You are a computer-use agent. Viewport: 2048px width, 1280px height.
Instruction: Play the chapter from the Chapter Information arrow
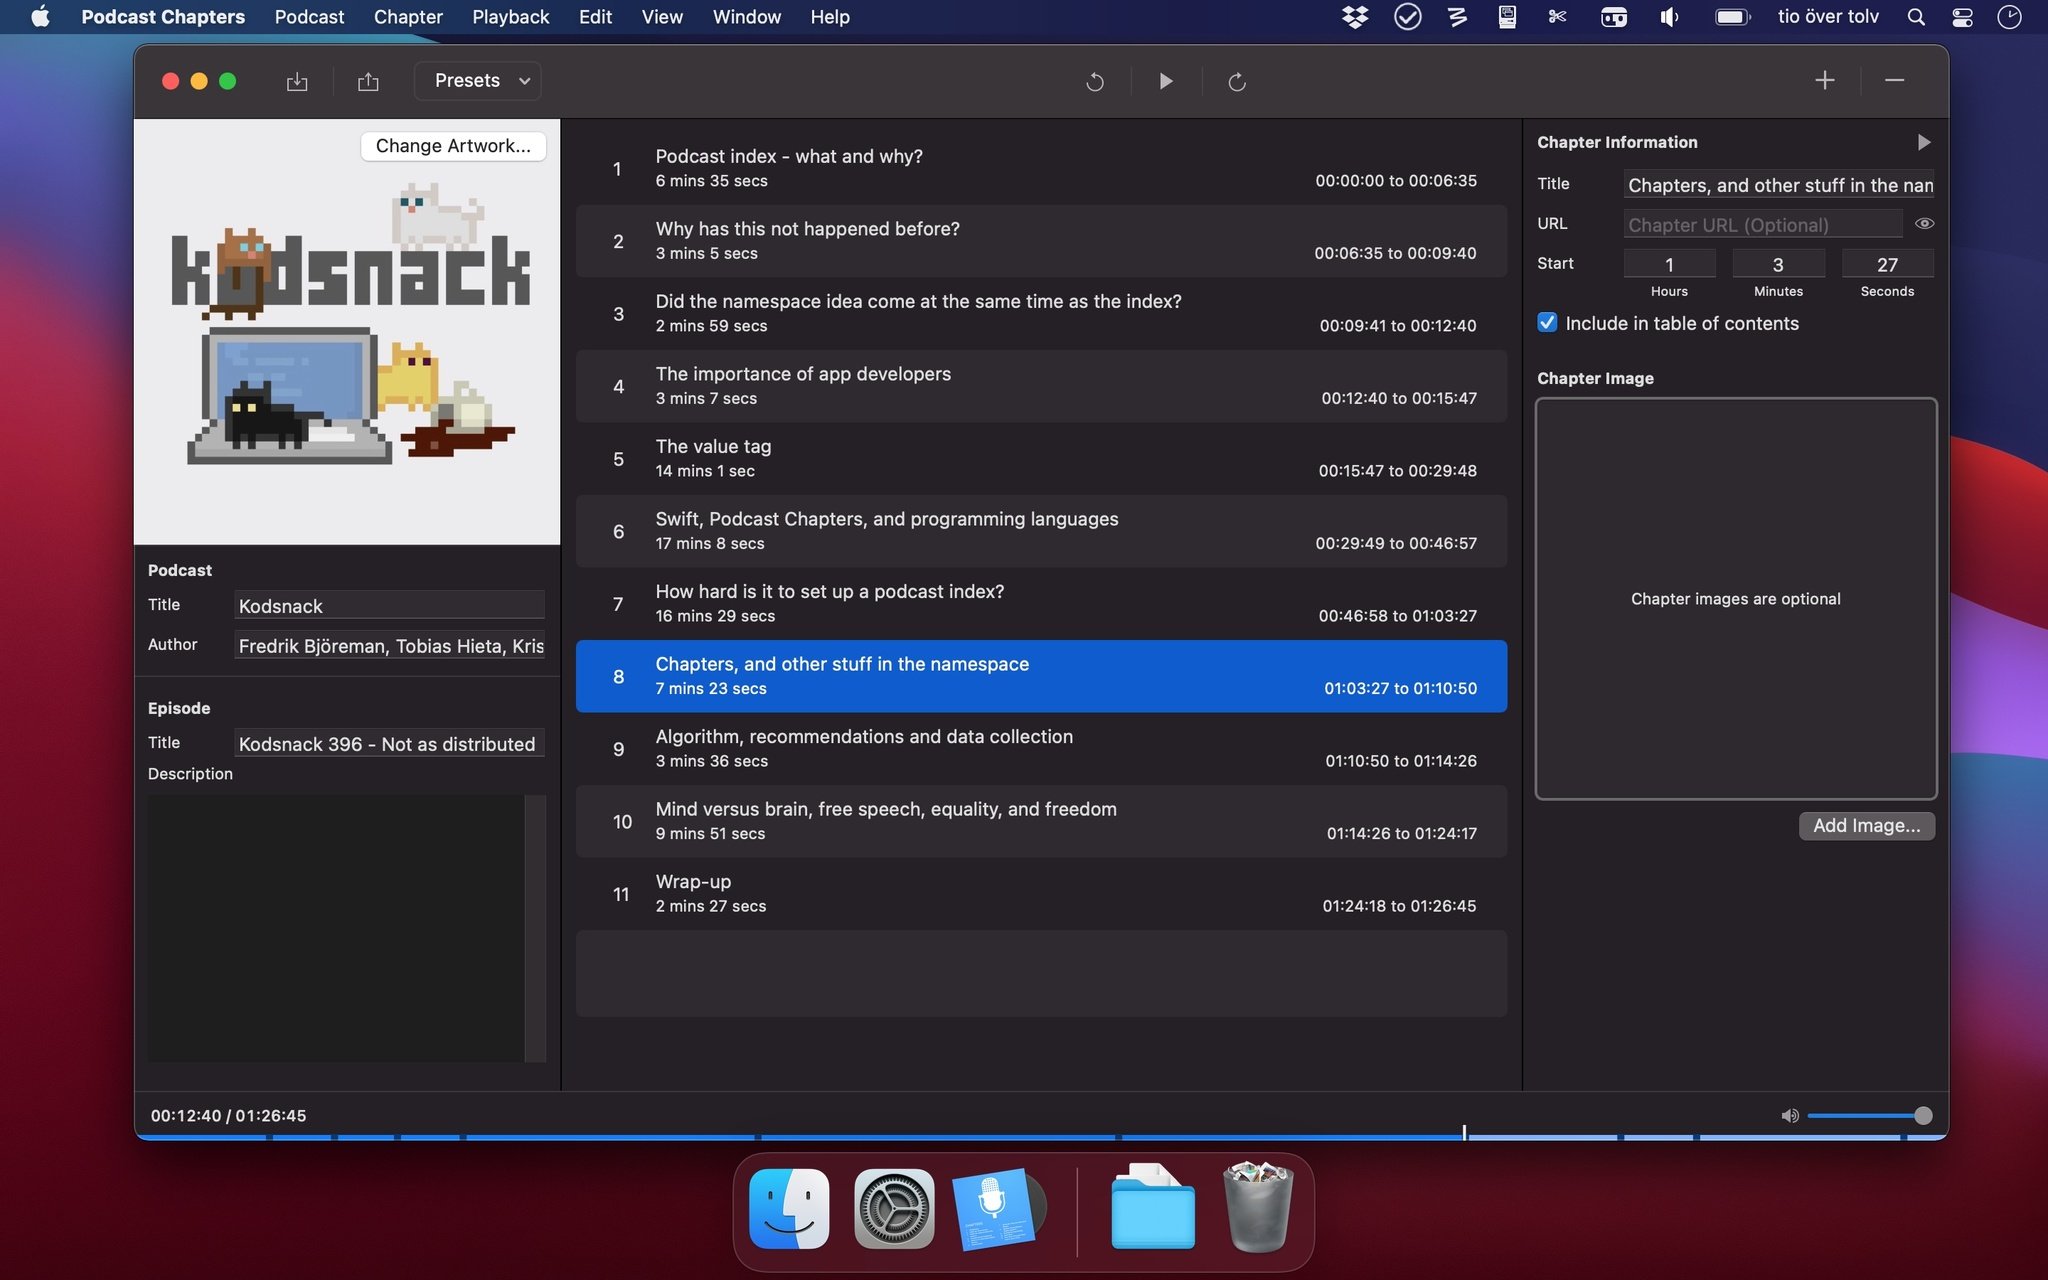coord(1924,142)
